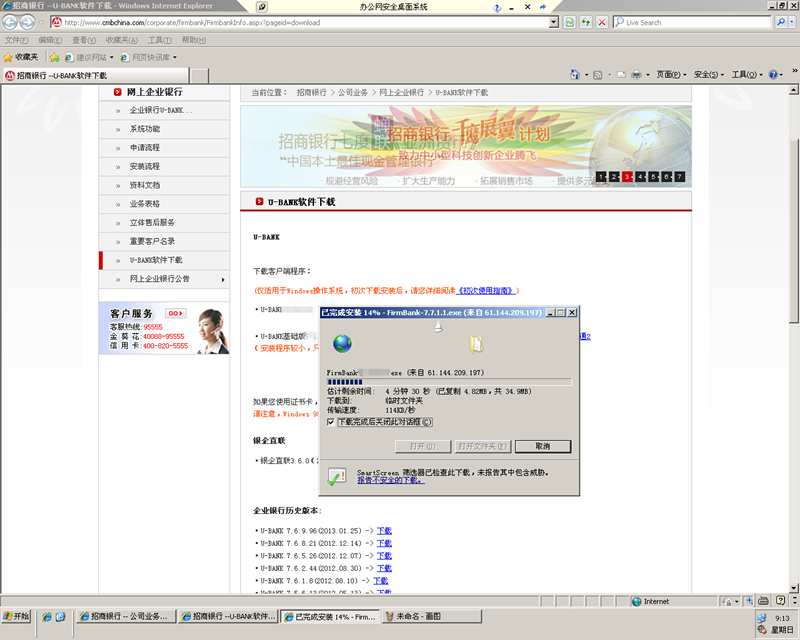Select banner slide number 1
Screen dimensions: 800x640
click(602, 177)
